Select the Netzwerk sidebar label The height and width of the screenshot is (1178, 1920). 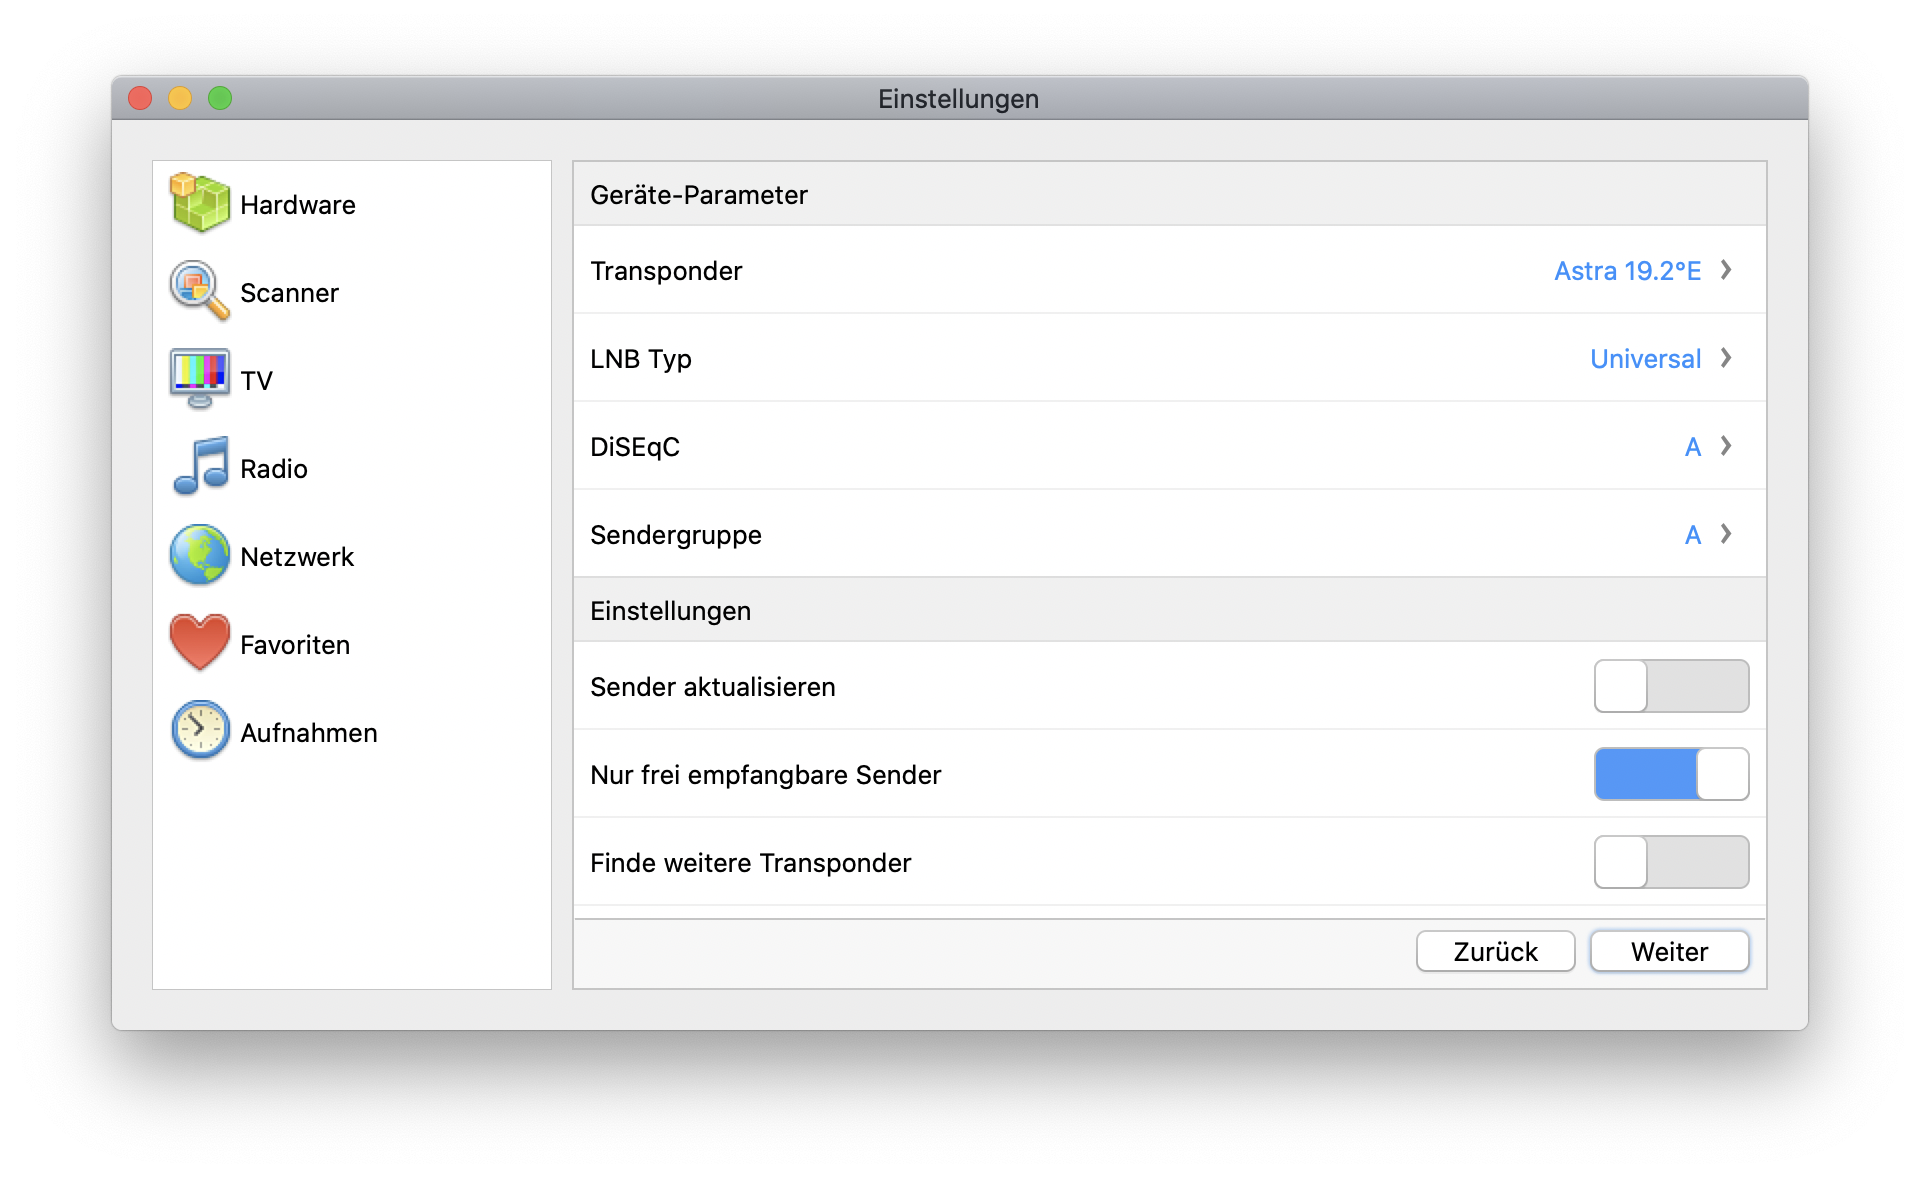tap(297, 557)
